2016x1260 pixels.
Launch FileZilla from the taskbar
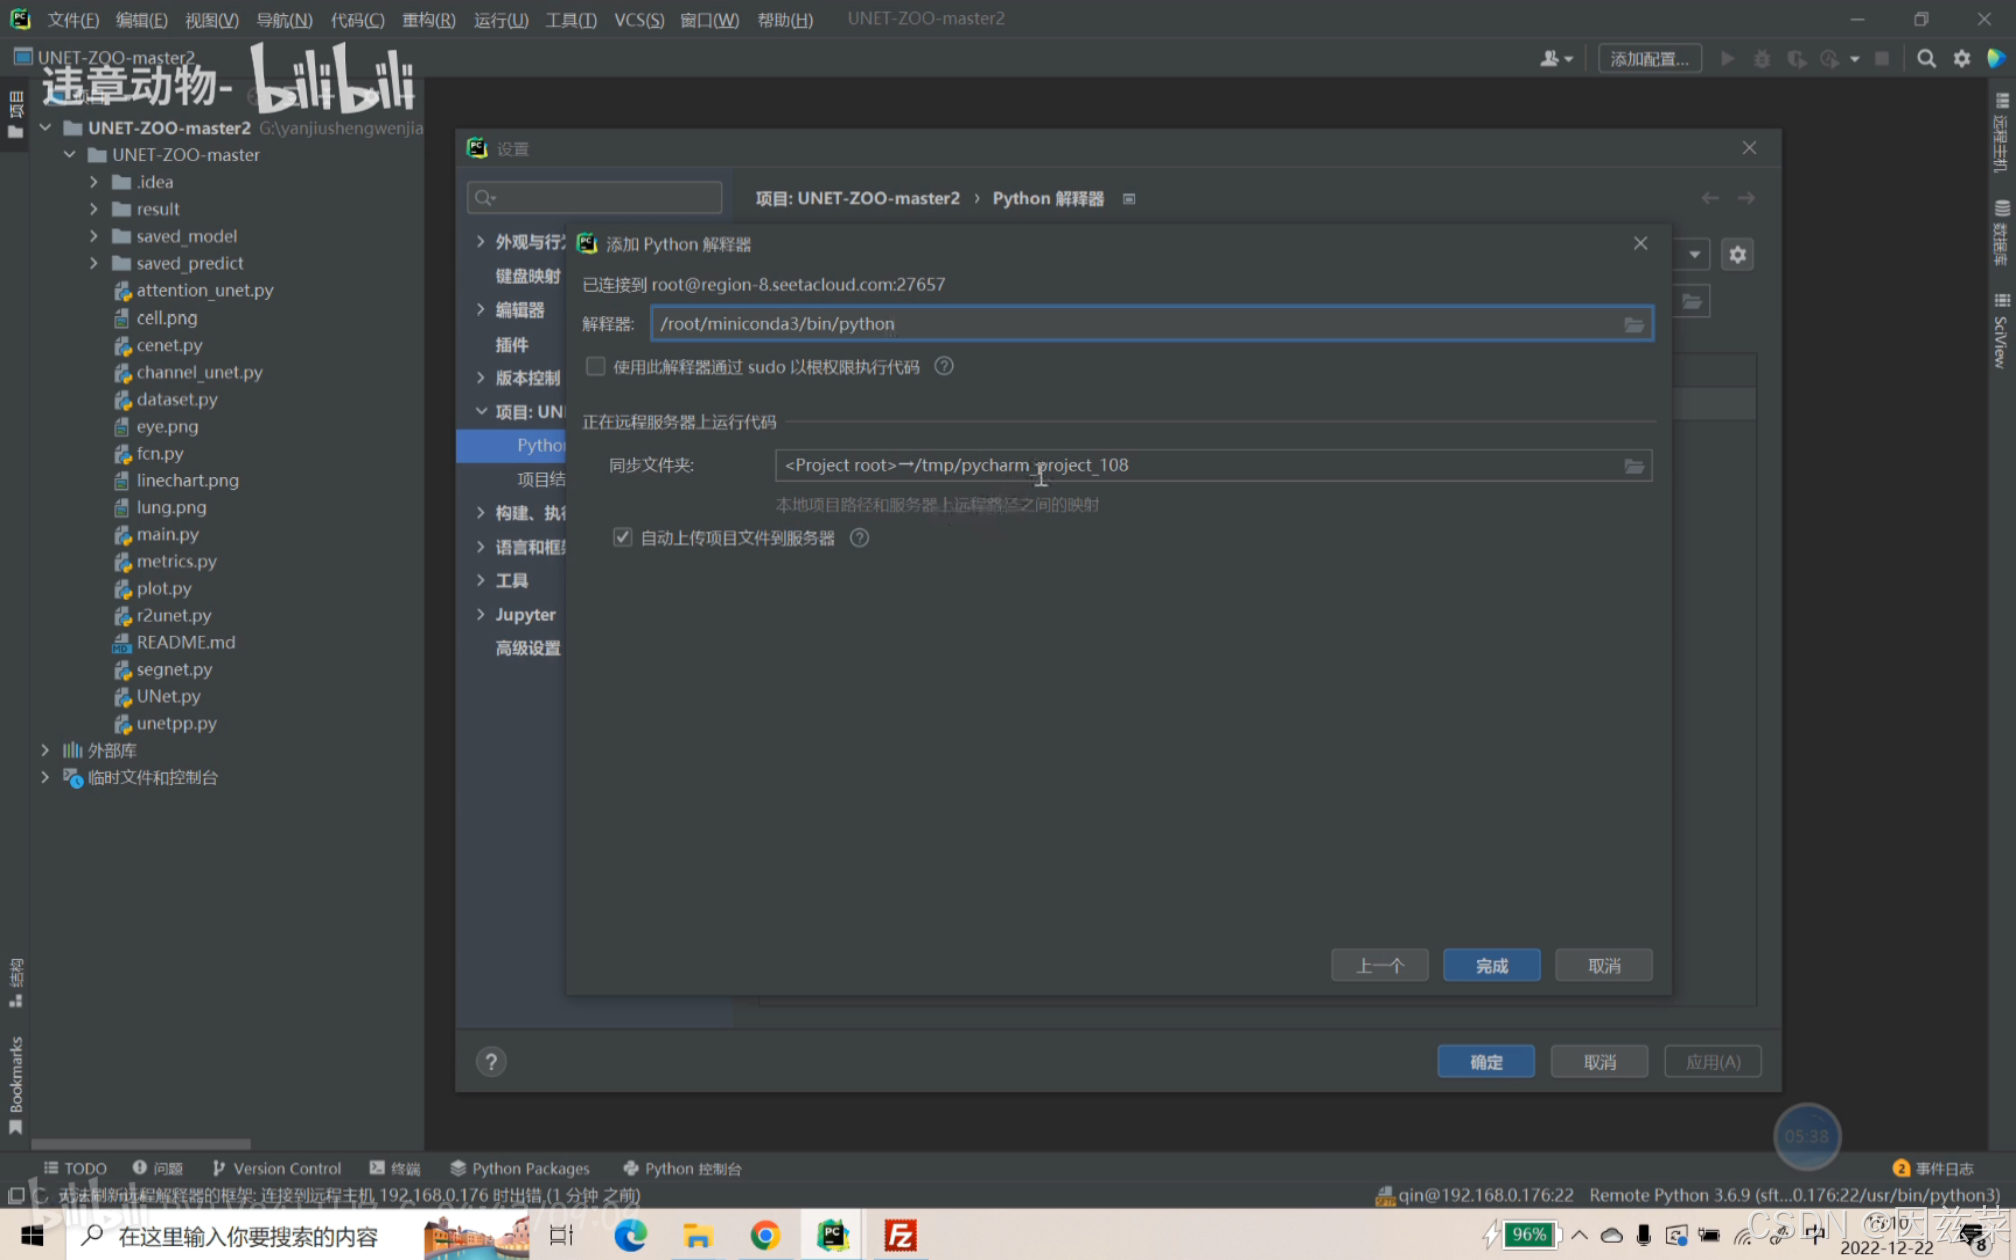(x=900, y=1236)
